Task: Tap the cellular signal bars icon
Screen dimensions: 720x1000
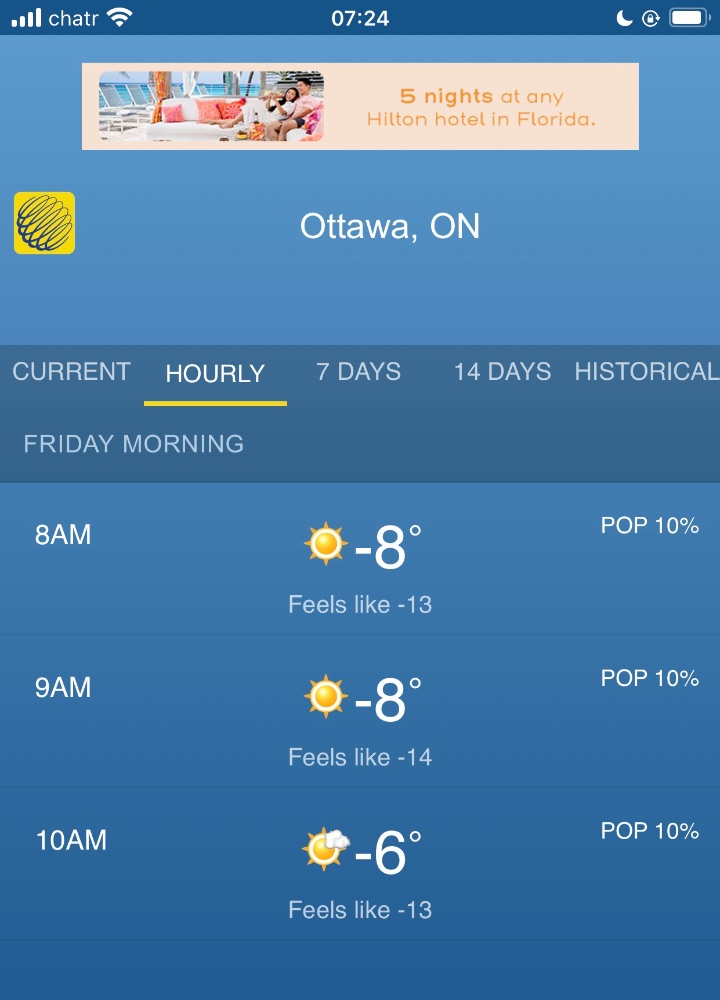Action: tap(26, 18)
